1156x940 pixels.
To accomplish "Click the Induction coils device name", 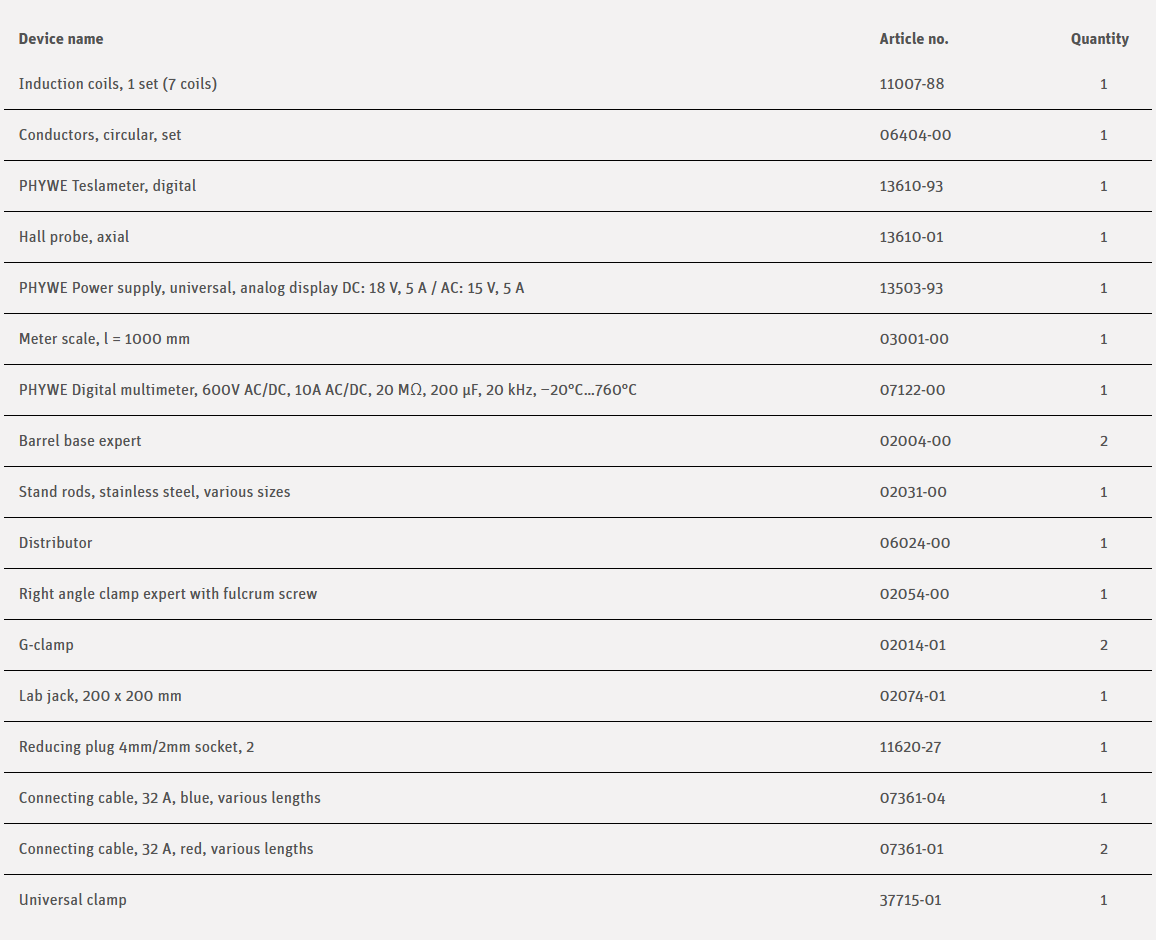I will tap(118, 84).
